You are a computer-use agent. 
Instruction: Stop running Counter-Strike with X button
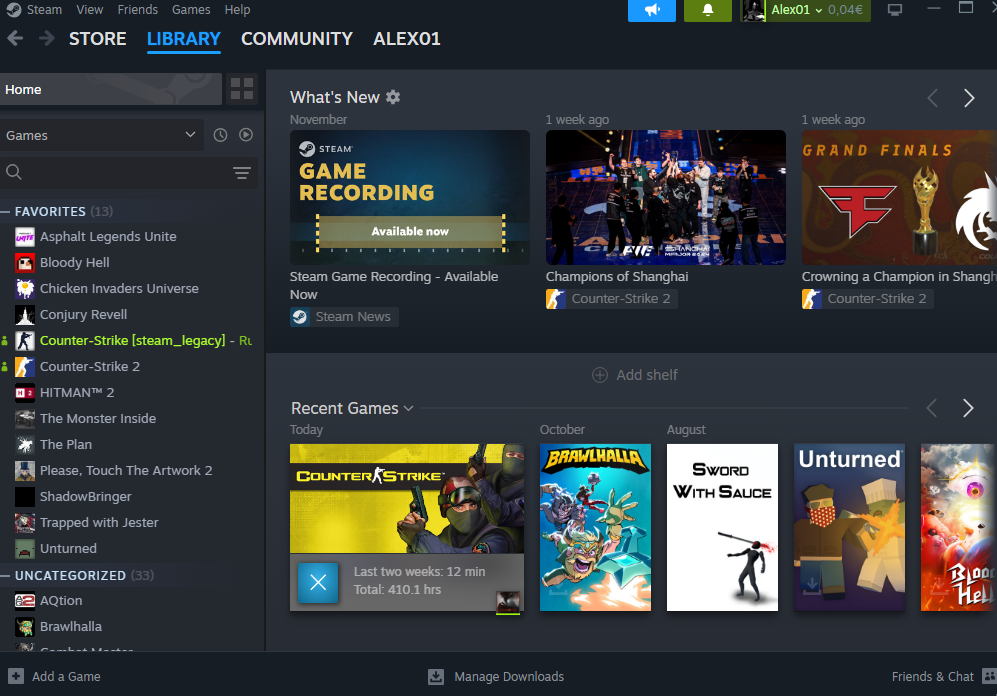coord(318,582)
